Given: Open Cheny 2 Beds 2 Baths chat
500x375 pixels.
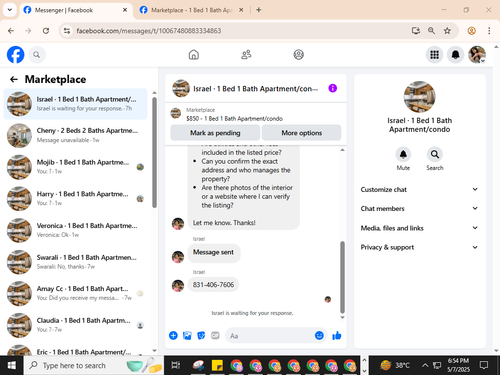Looking at the screenshot, I should [75, 135].
